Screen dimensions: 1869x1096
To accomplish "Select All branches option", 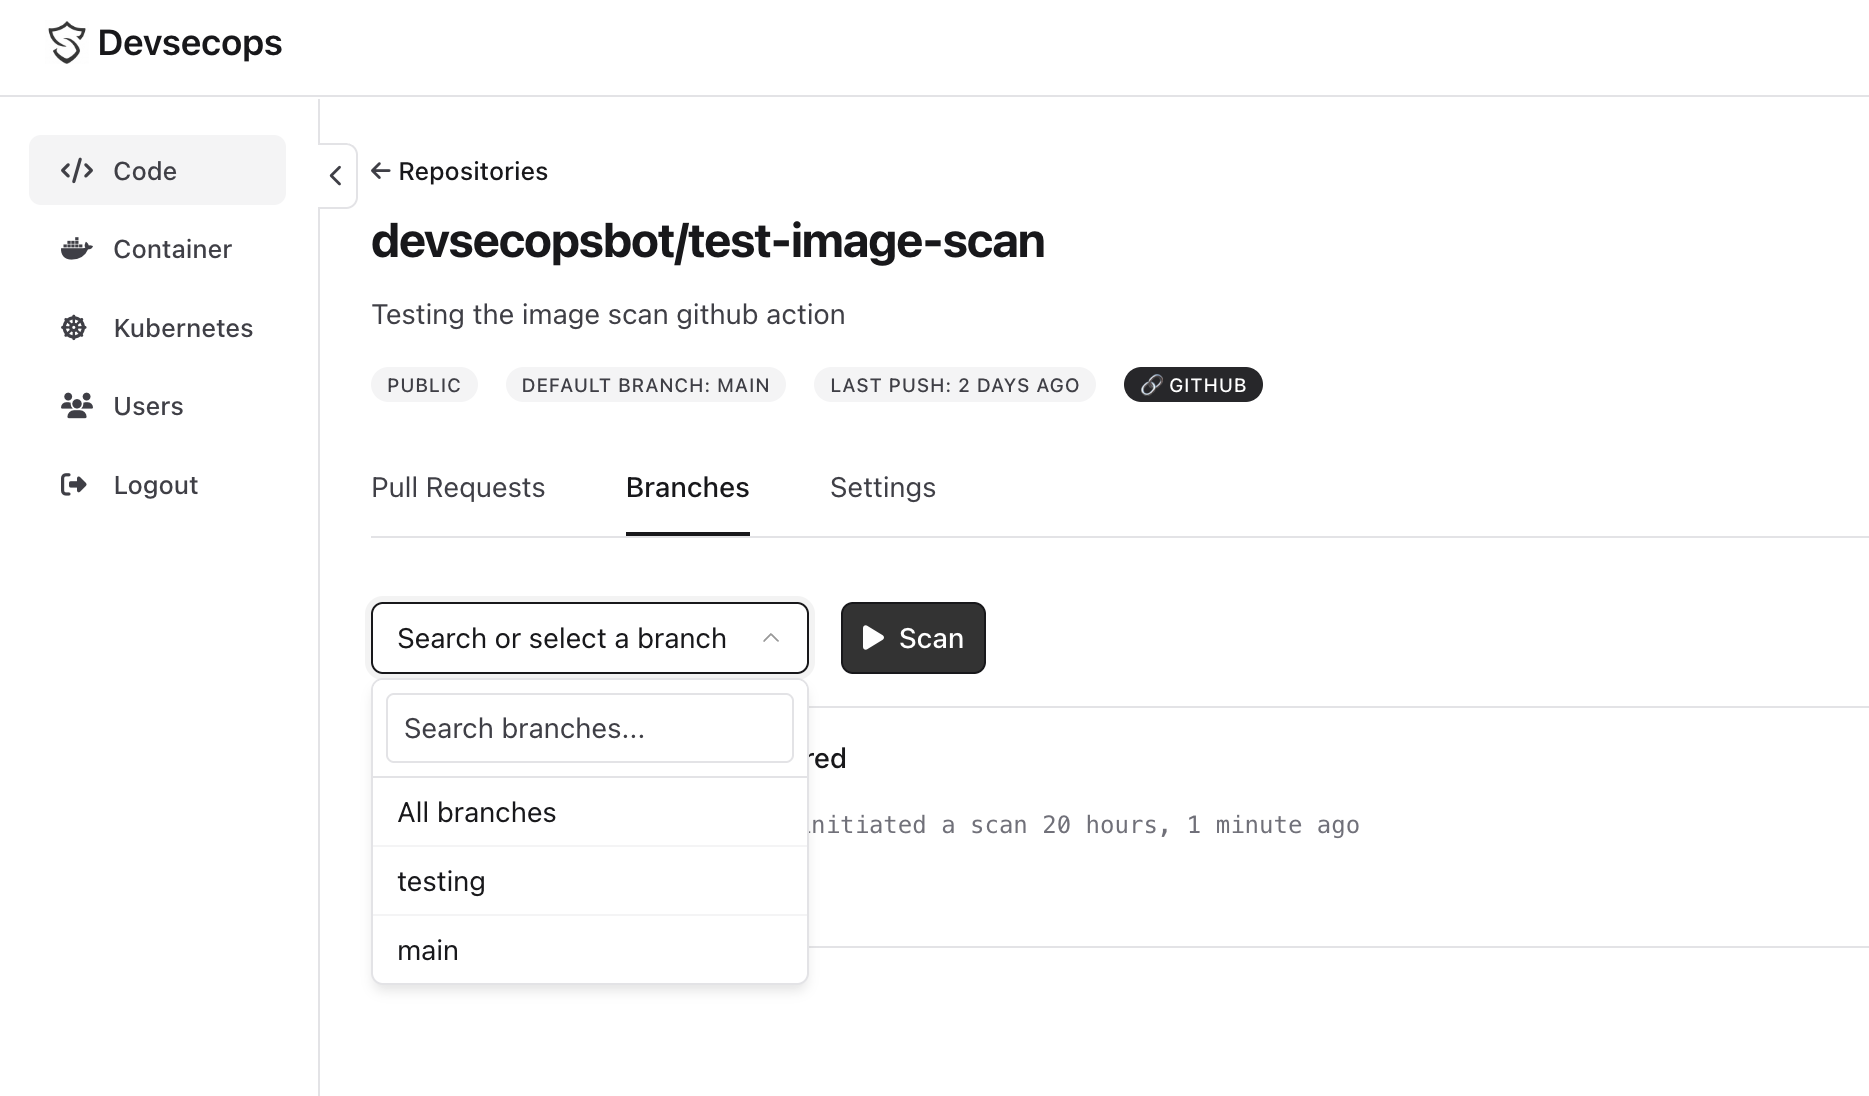I will [590, 812].
